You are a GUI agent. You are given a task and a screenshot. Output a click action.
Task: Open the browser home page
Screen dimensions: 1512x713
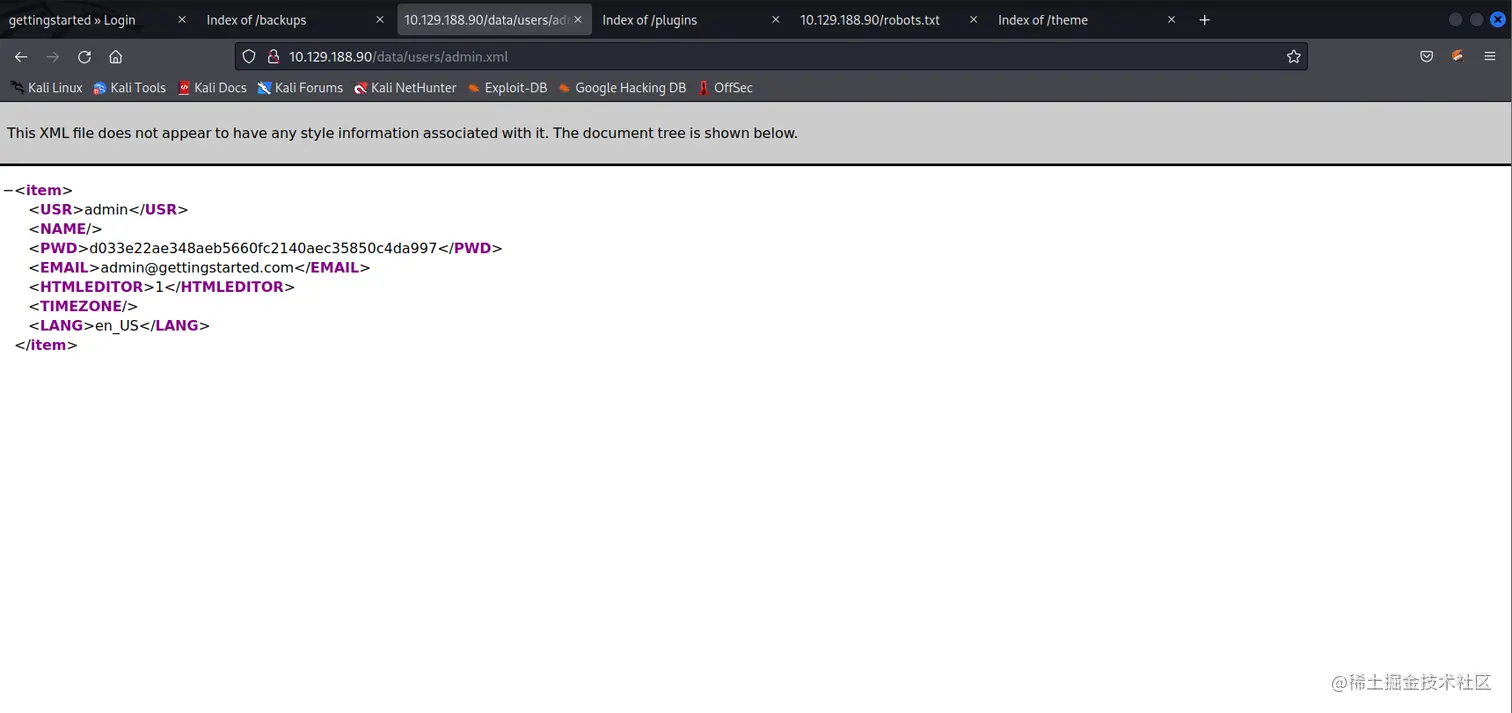pyautogui.click(x=116, y=57)
